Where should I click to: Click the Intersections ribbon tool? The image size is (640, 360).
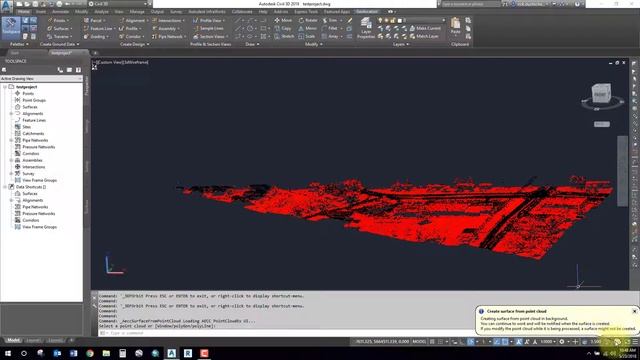click(x=168, y=20)
